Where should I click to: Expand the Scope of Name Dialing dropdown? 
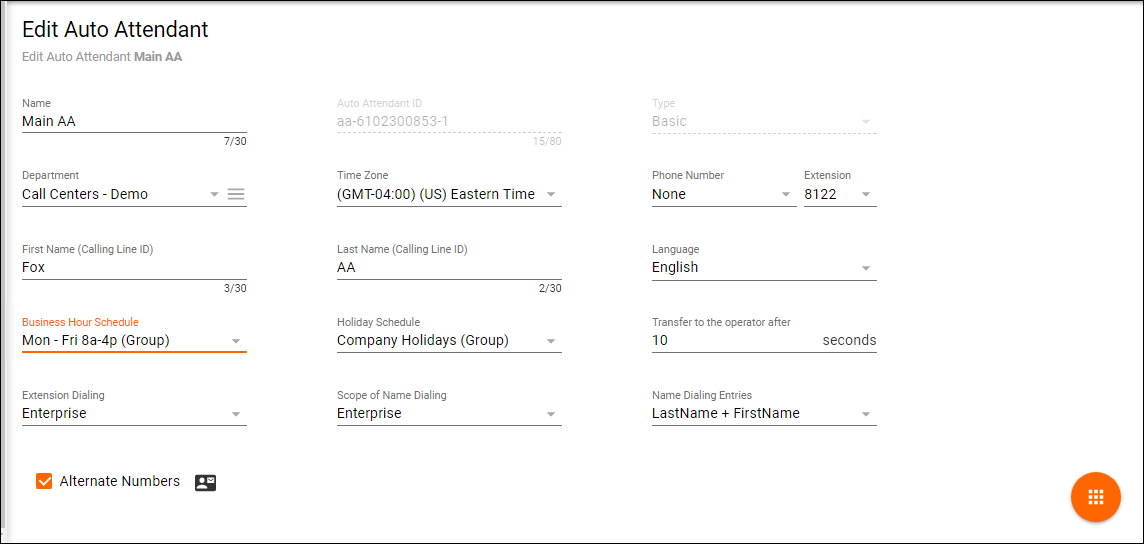click(x=448, y=413)
